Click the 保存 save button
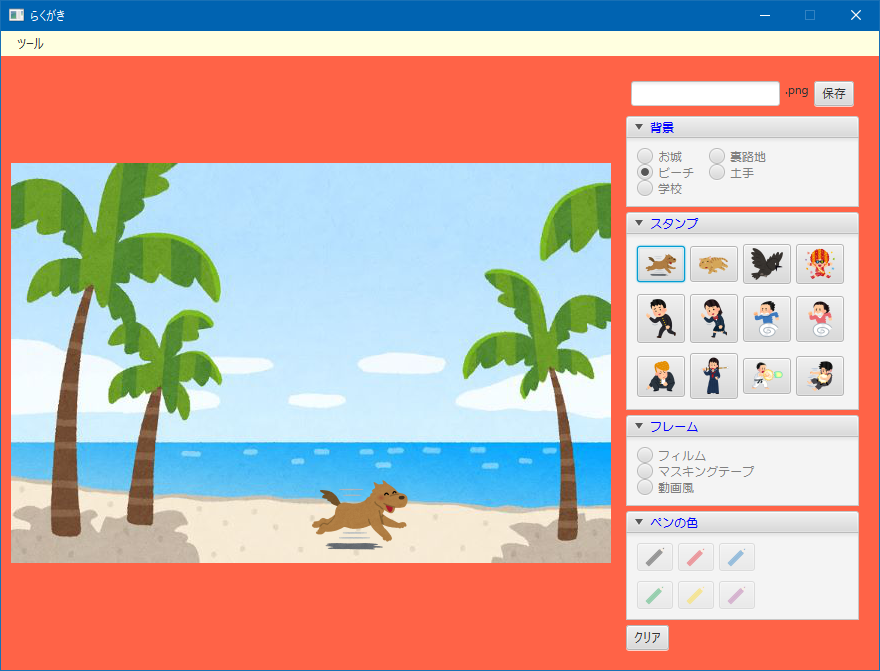Viewport: 880px width, 671px height. (833, 93)
